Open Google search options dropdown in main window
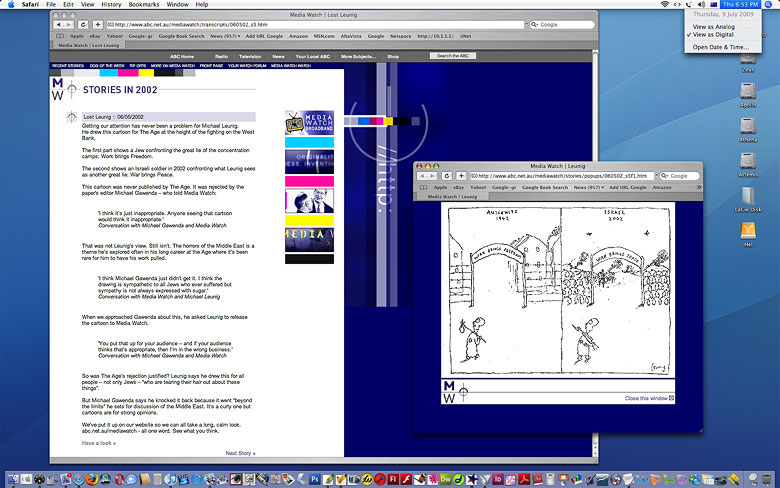Screen dimensions: 780x488 (534, 24)
